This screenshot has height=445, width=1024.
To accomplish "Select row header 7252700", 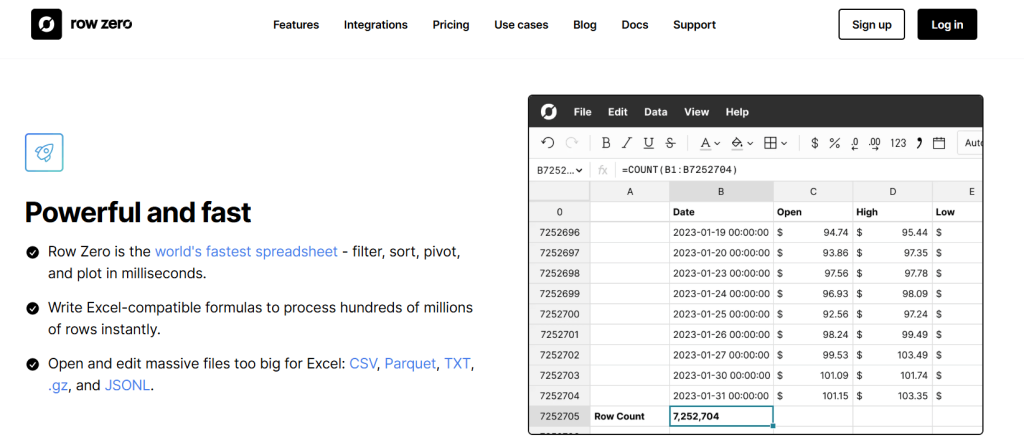I will click(559, 314).
